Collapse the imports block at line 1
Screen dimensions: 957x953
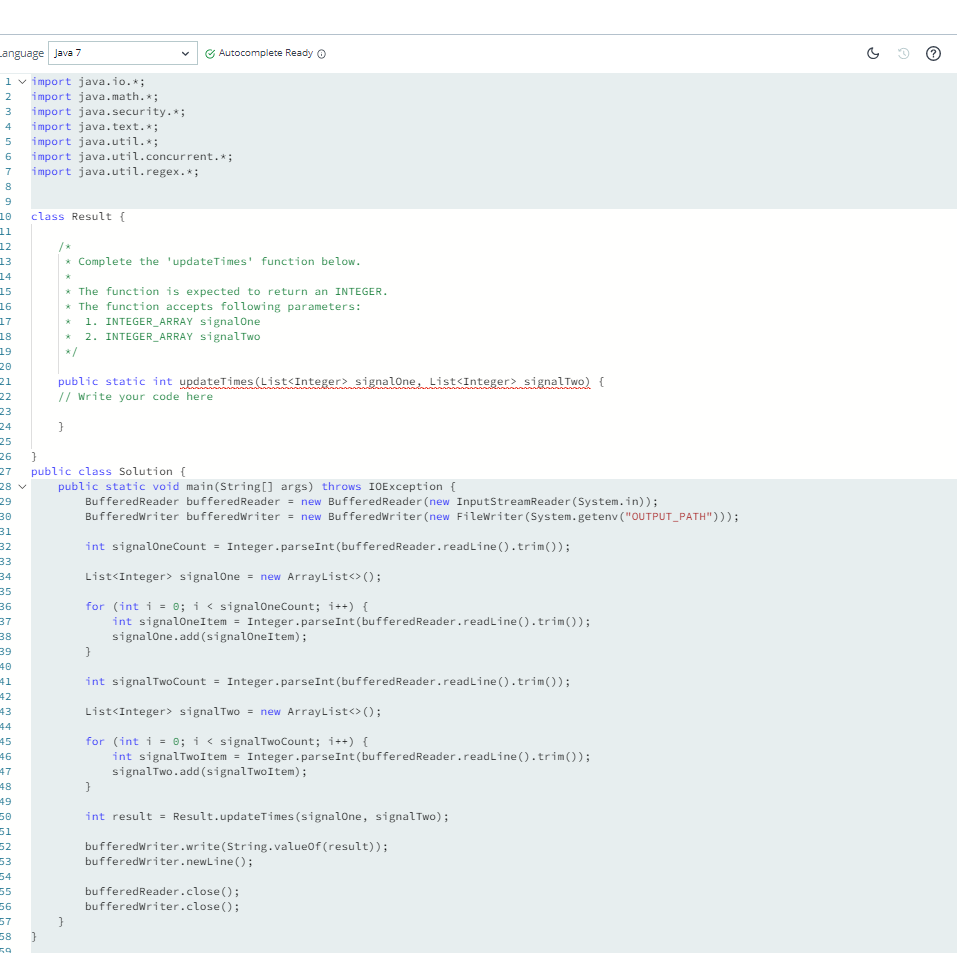(22, 81)
